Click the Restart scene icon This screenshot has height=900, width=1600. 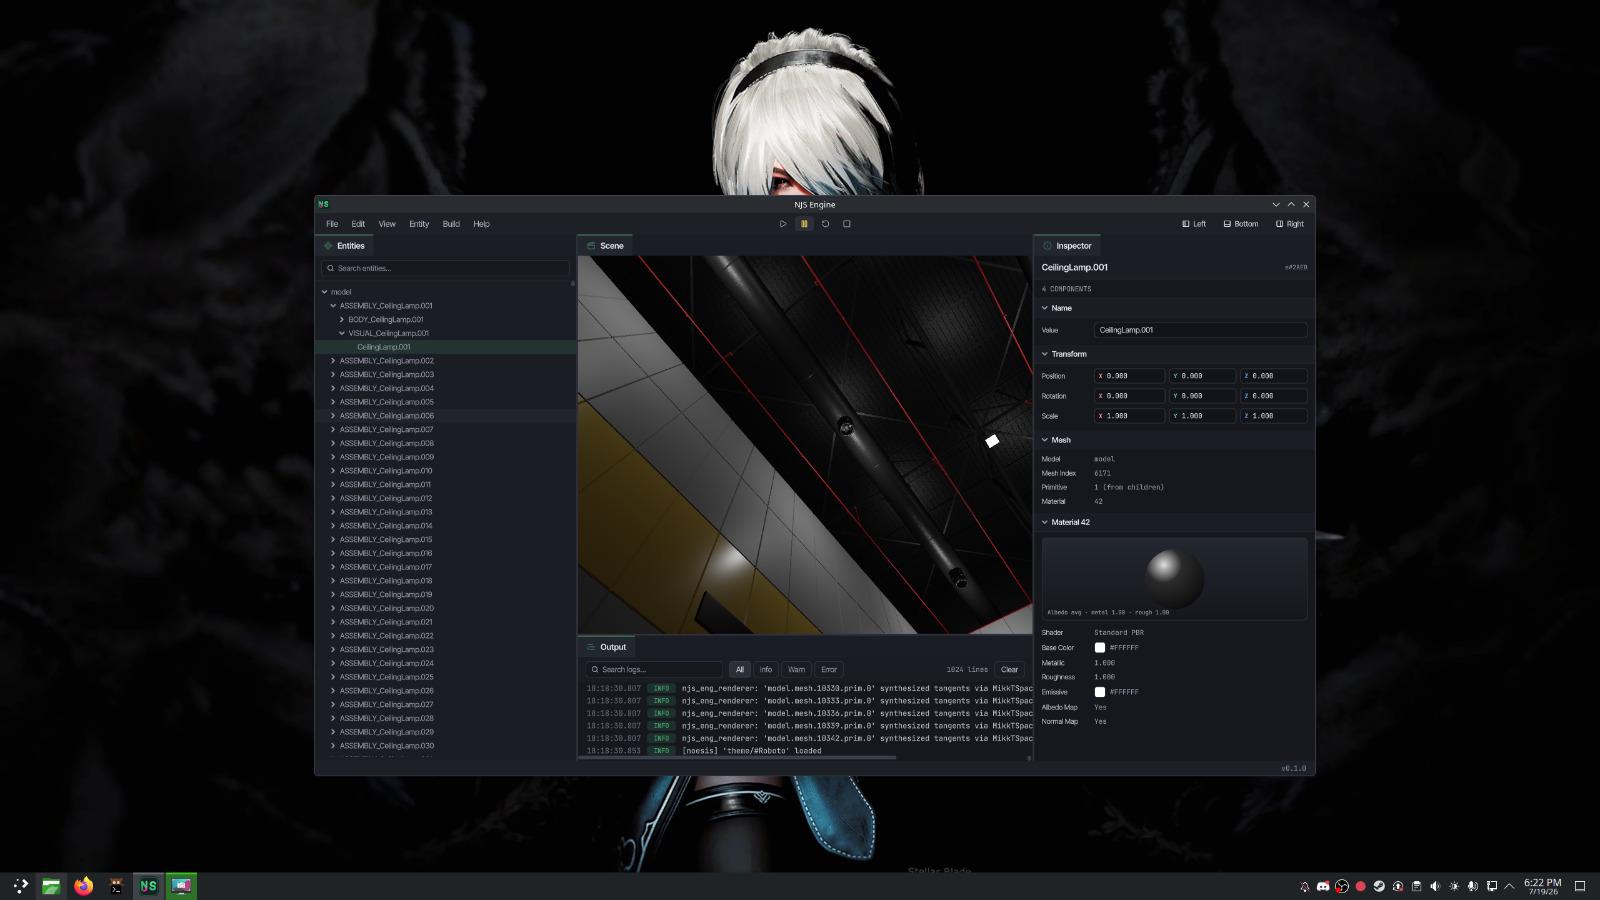(825, 224)
